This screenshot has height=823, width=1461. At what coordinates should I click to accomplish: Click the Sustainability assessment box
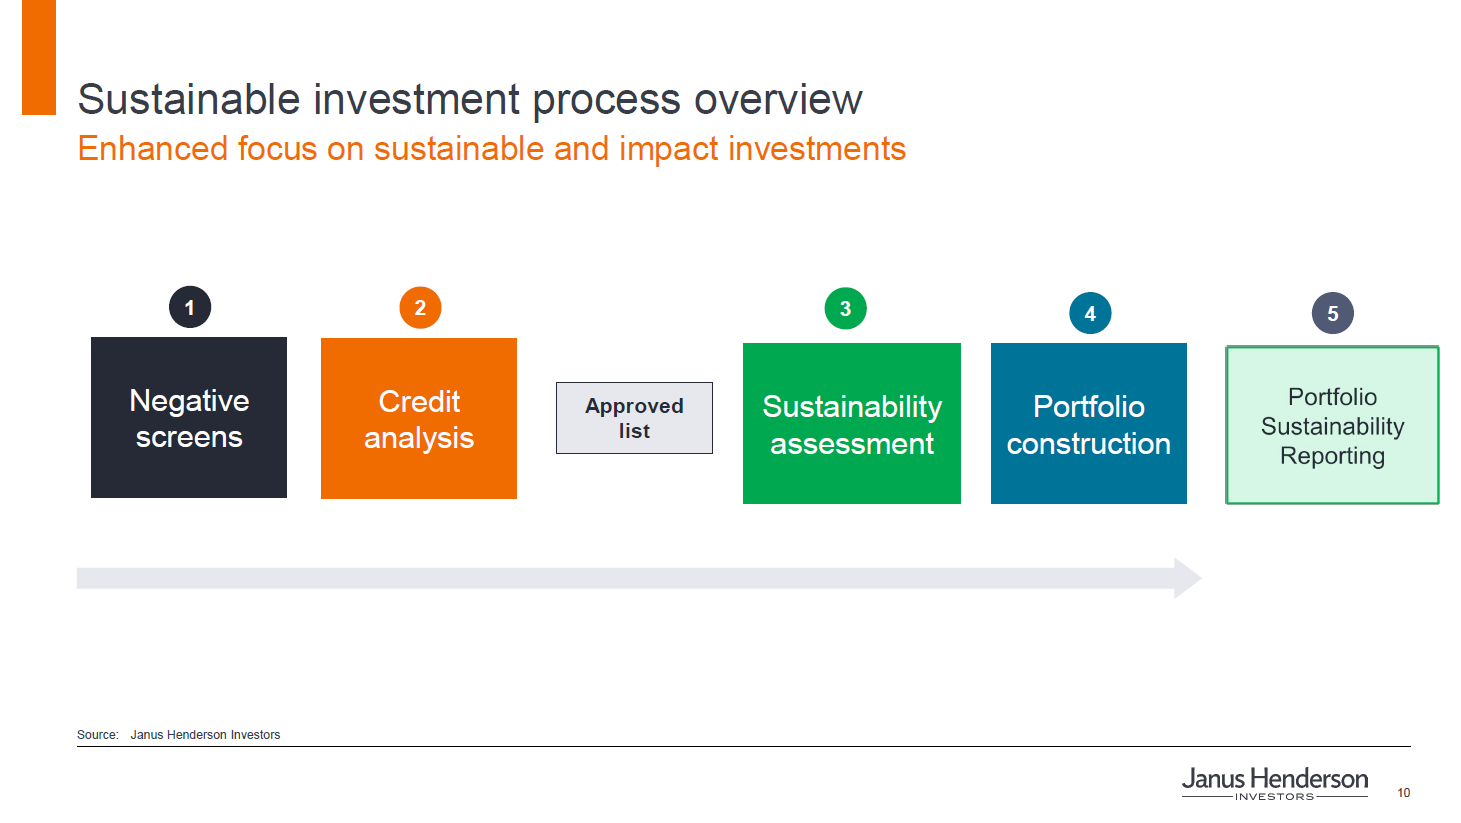point(852,424)
